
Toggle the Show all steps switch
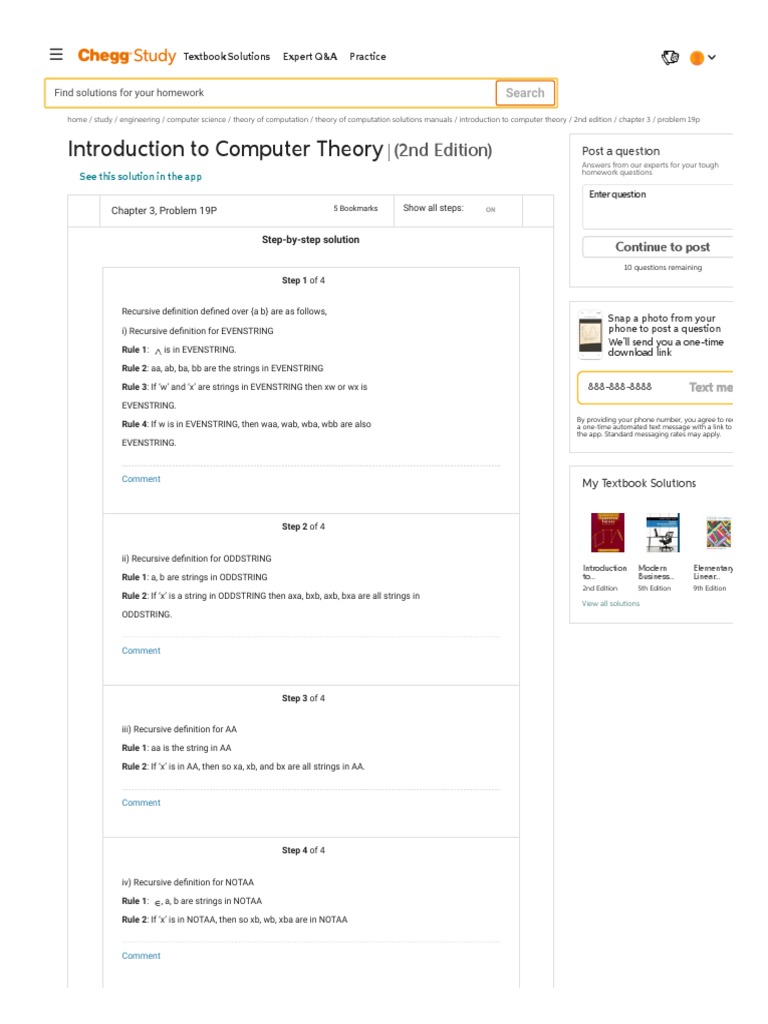(490, 209)
